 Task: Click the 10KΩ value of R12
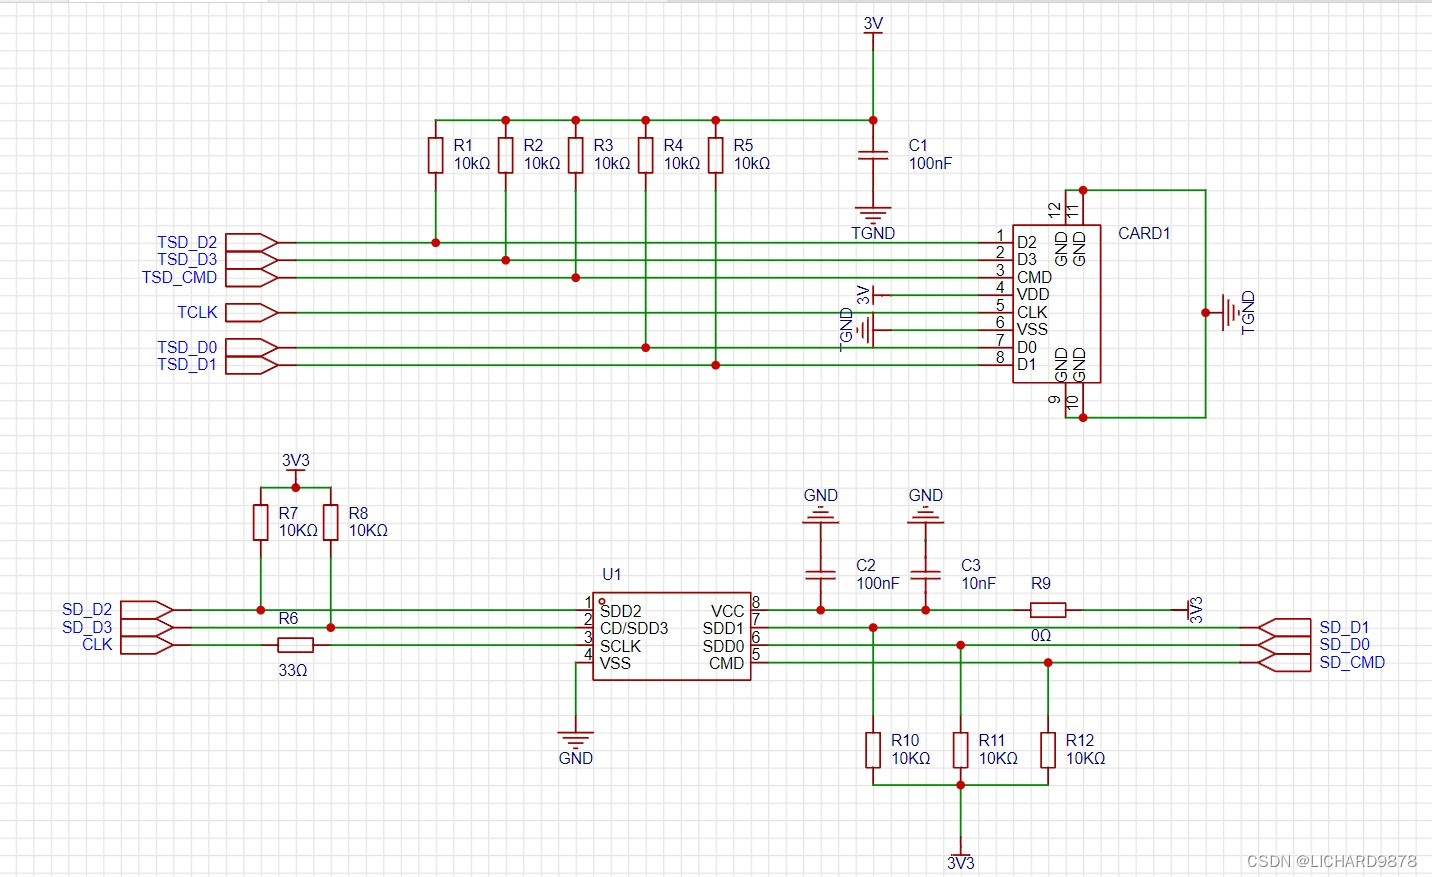(1085, 758)
